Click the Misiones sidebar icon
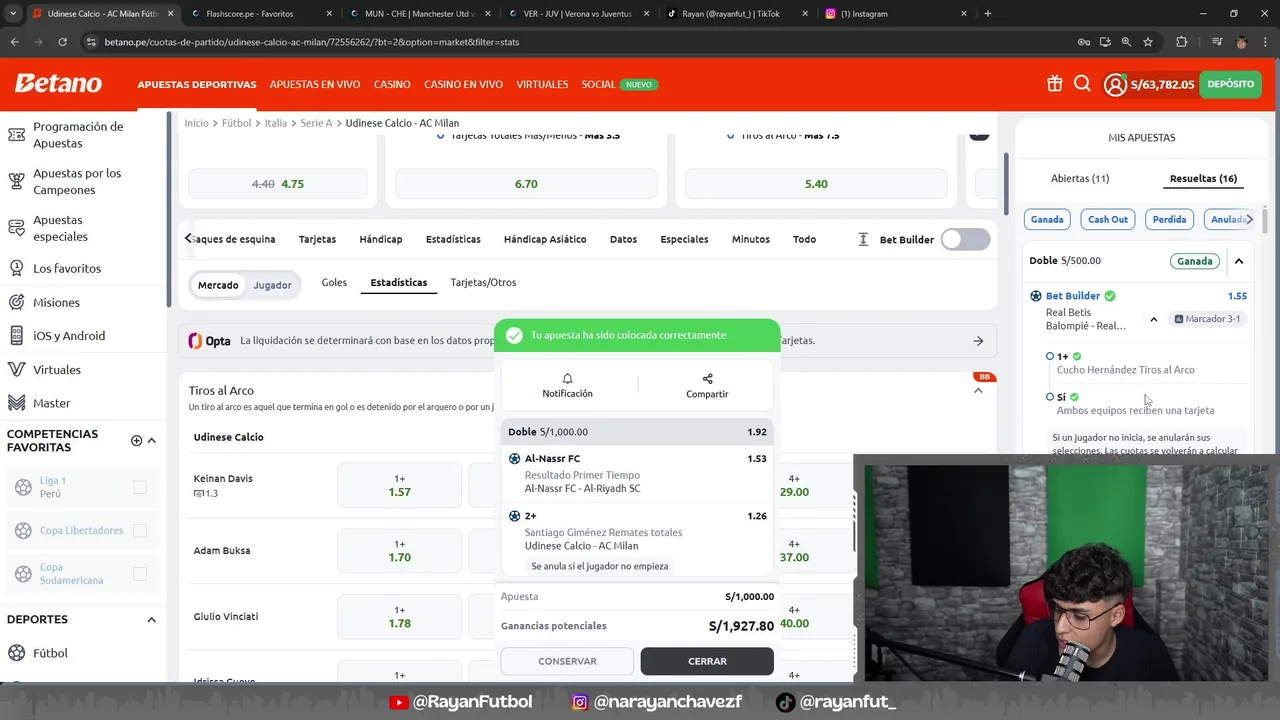Screen dimensions: 1280x720 [16, 302]
